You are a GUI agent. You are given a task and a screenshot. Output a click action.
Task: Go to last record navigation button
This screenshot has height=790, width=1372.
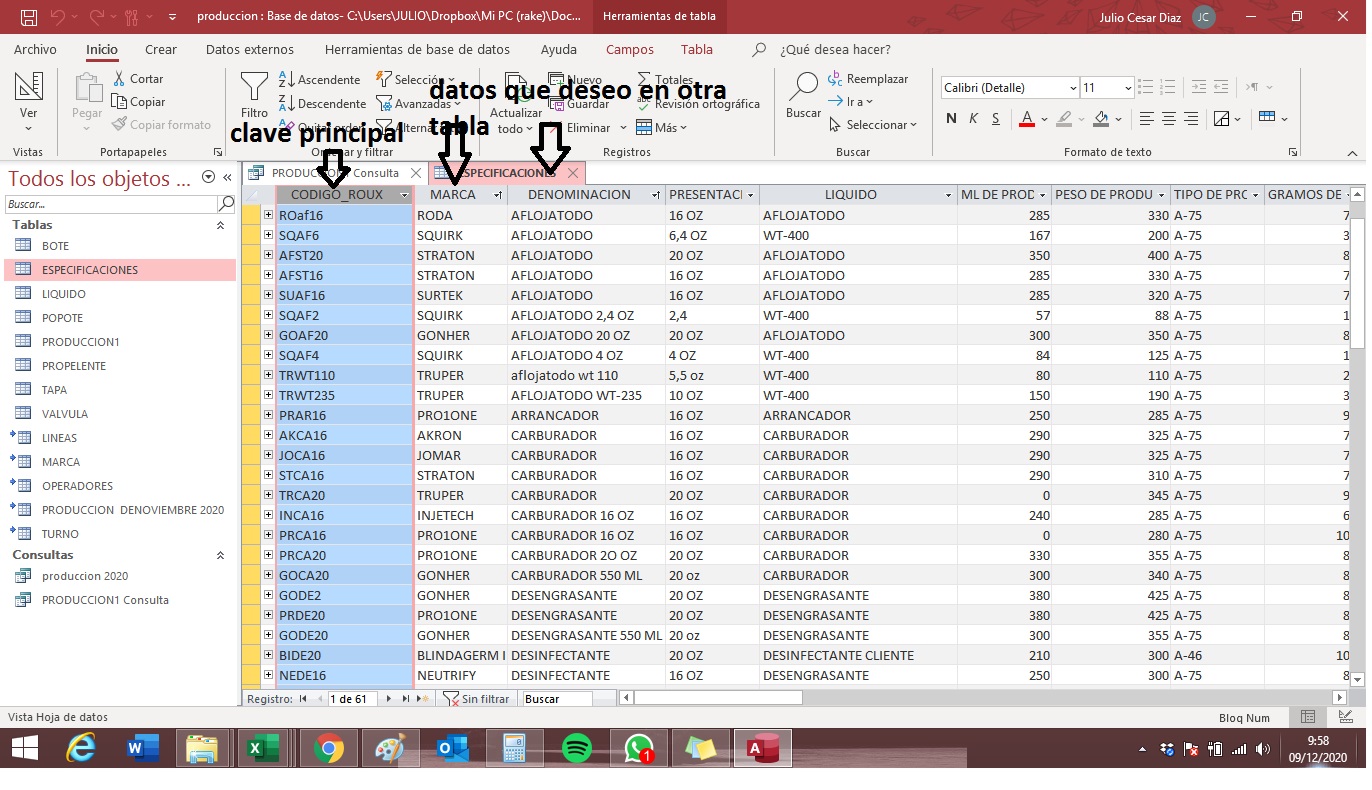(x=406, y=699)
